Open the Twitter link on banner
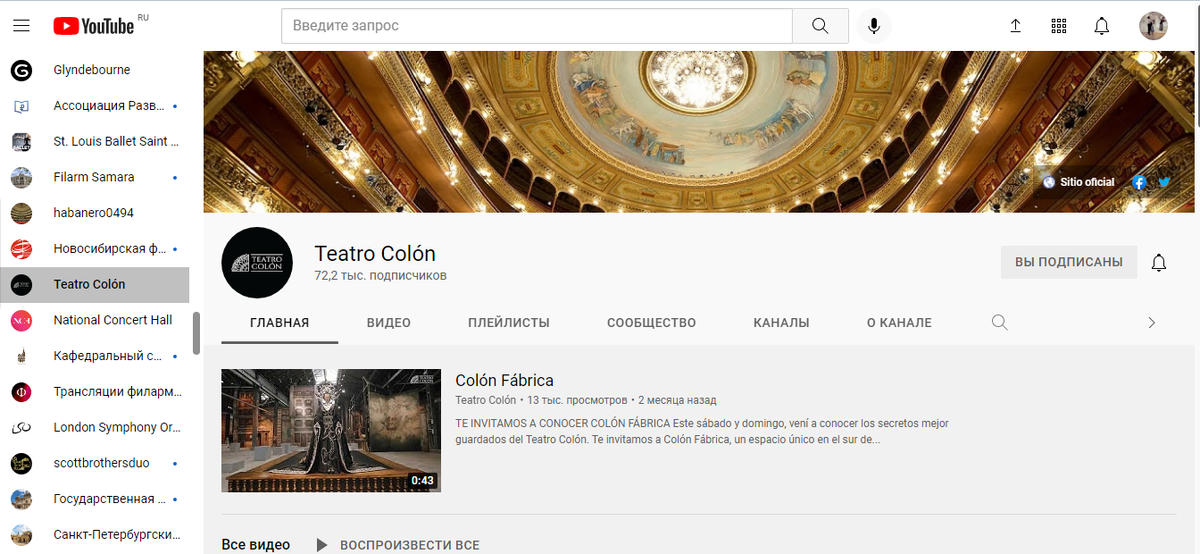The width and height of the screenshot is (1200, 554). coord(1164,182)
